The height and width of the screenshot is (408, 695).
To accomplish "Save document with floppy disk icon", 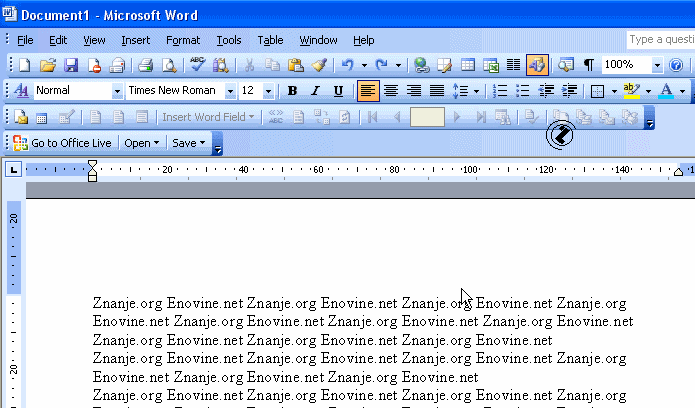I will (x=71, y=65).
